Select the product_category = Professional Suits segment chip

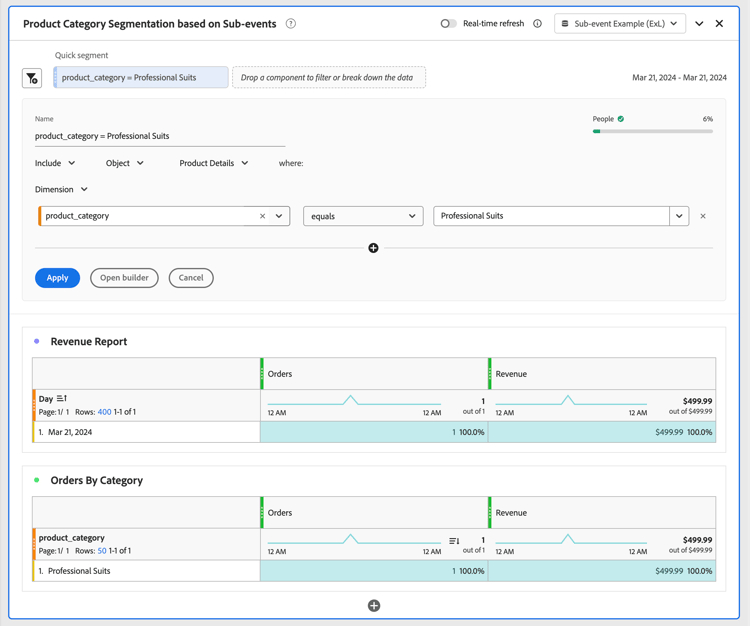click(x=141, y=77)
